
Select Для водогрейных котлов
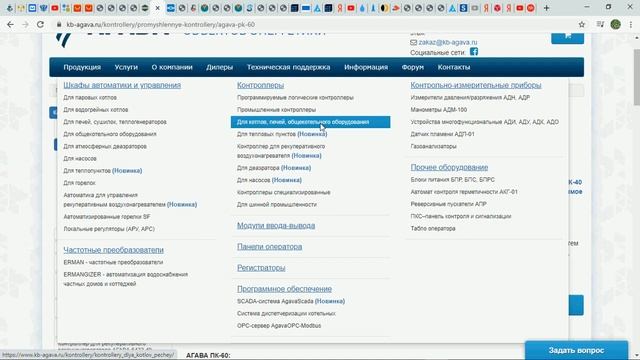(x=96, y=110)
